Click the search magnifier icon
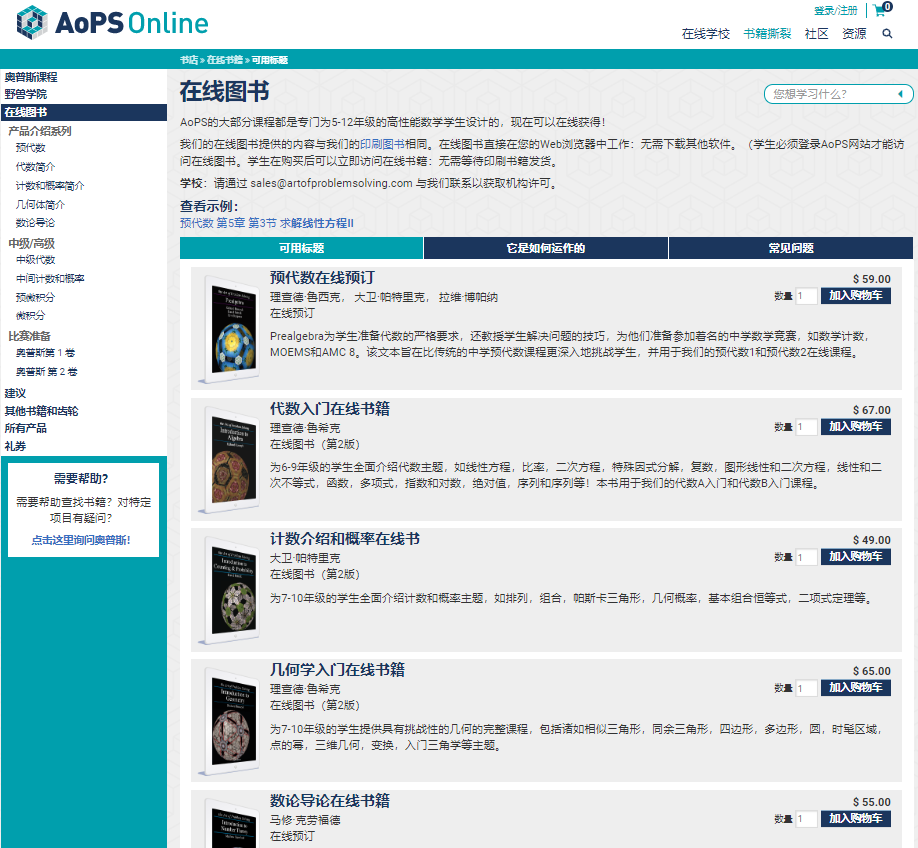 [x=887, y=33]
